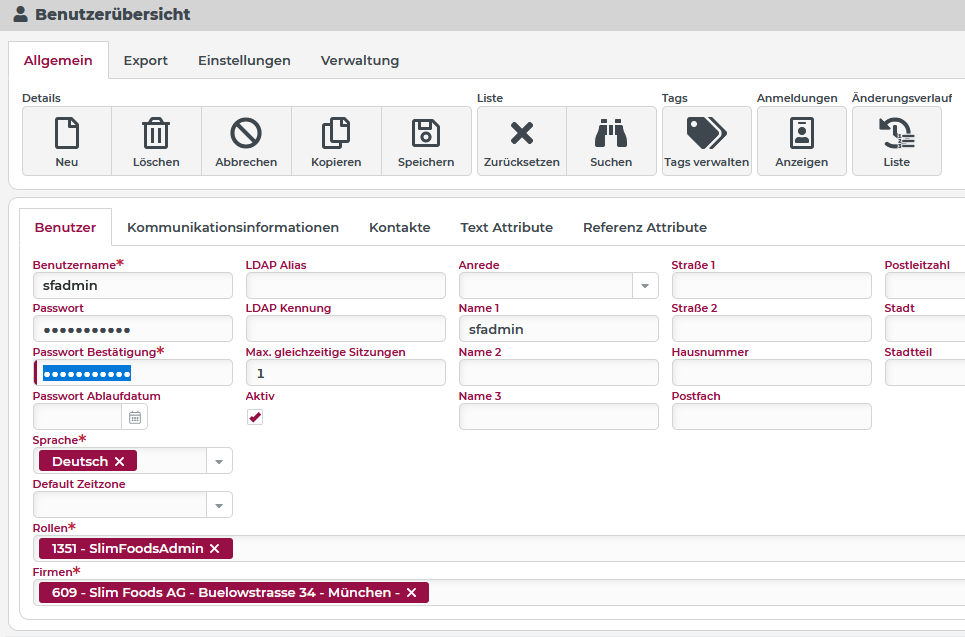Click the Passwort Bestätigung field
This screenshot has height=637, width=965.
click(133, 373)
